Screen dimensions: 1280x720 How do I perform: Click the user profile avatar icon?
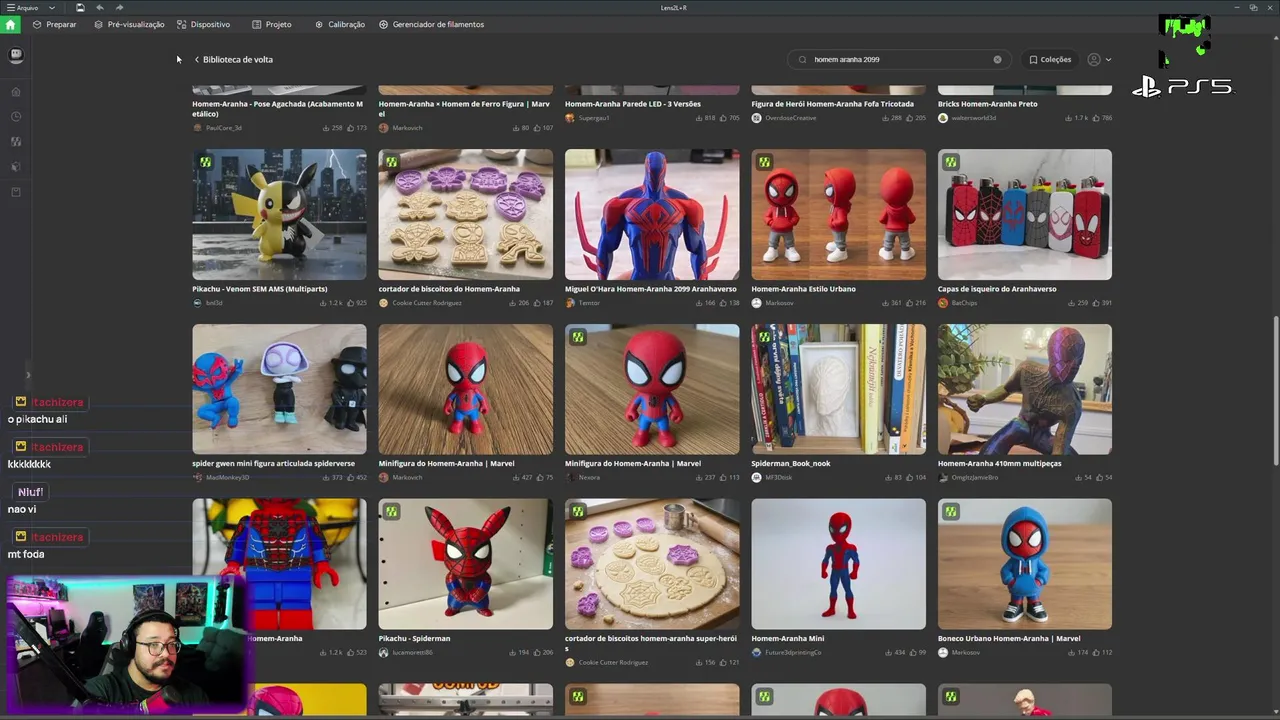tap(1094, 59)
